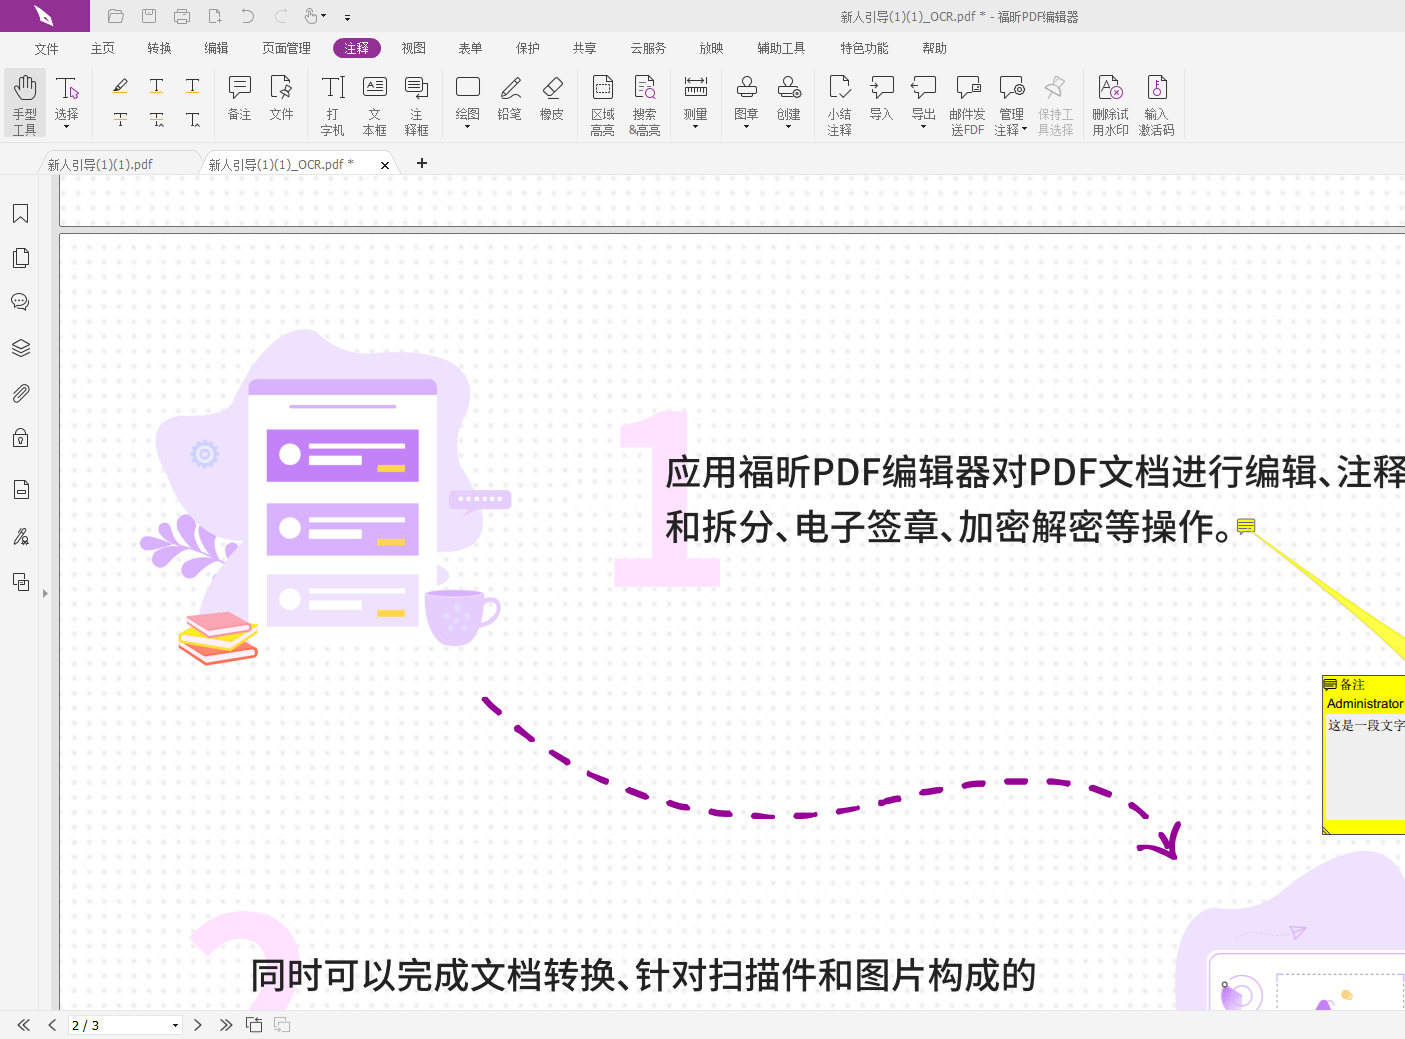The height and width of the screenshot is (1039, 1405).
Task: Open the Measure tool (测量)
Action: [x=696, y=96]
